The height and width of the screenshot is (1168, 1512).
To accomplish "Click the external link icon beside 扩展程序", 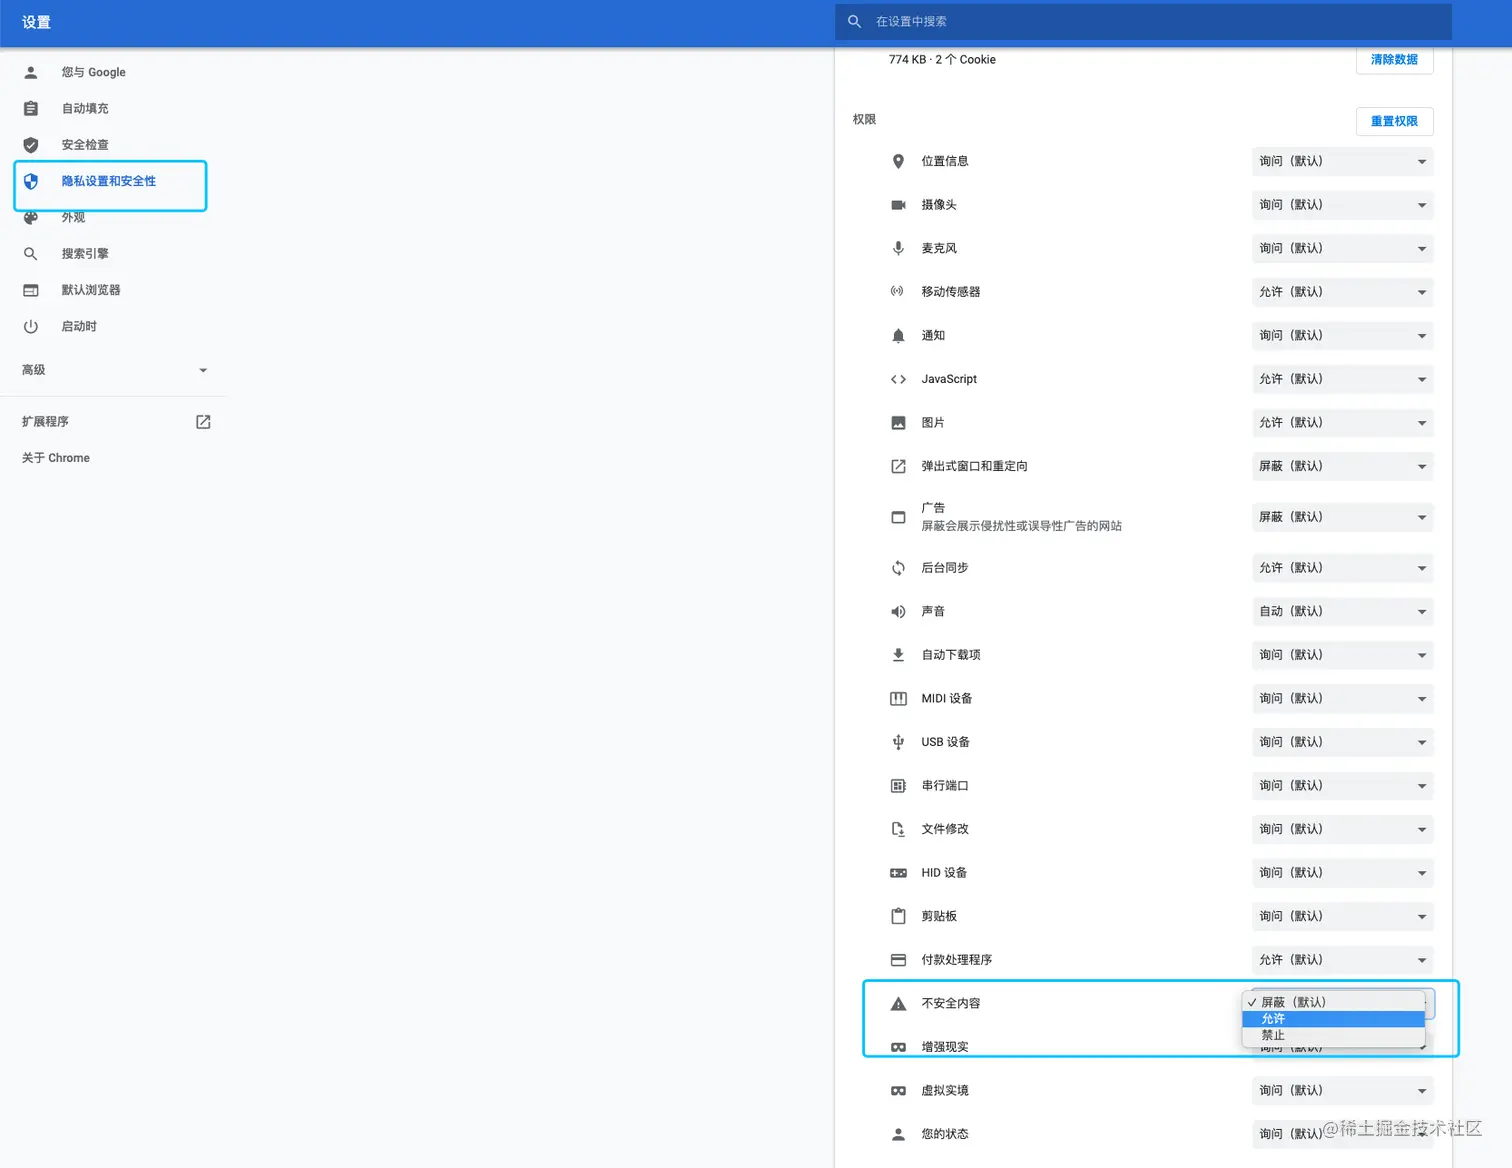I will click(x=203, y=422).
